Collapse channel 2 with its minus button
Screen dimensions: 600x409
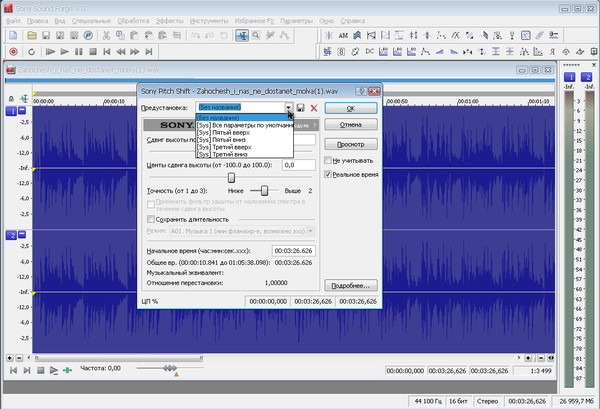[22, 234]
